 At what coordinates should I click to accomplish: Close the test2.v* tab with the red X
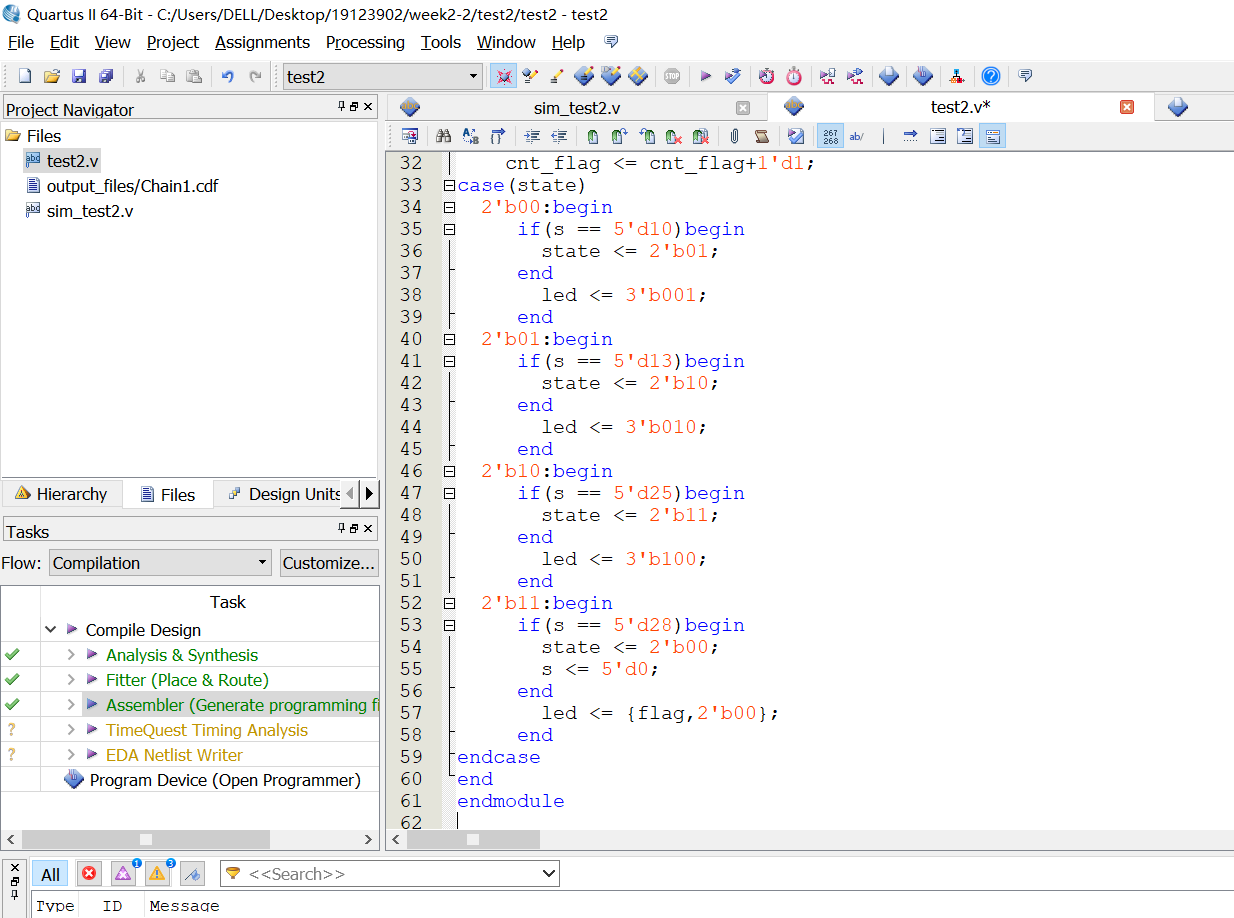coord(1127,107)
